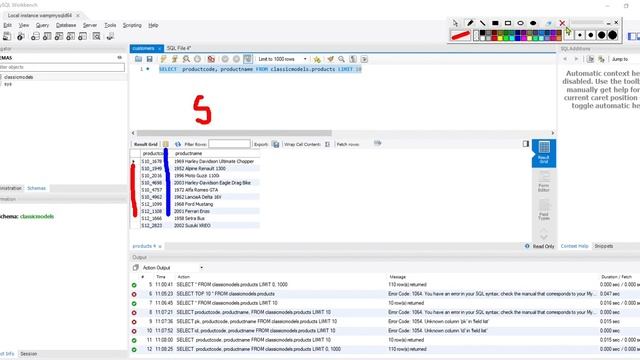Toggle the auto-commit mode button
The width and height of the screenshot is (640, 360).
click(248, 59)
